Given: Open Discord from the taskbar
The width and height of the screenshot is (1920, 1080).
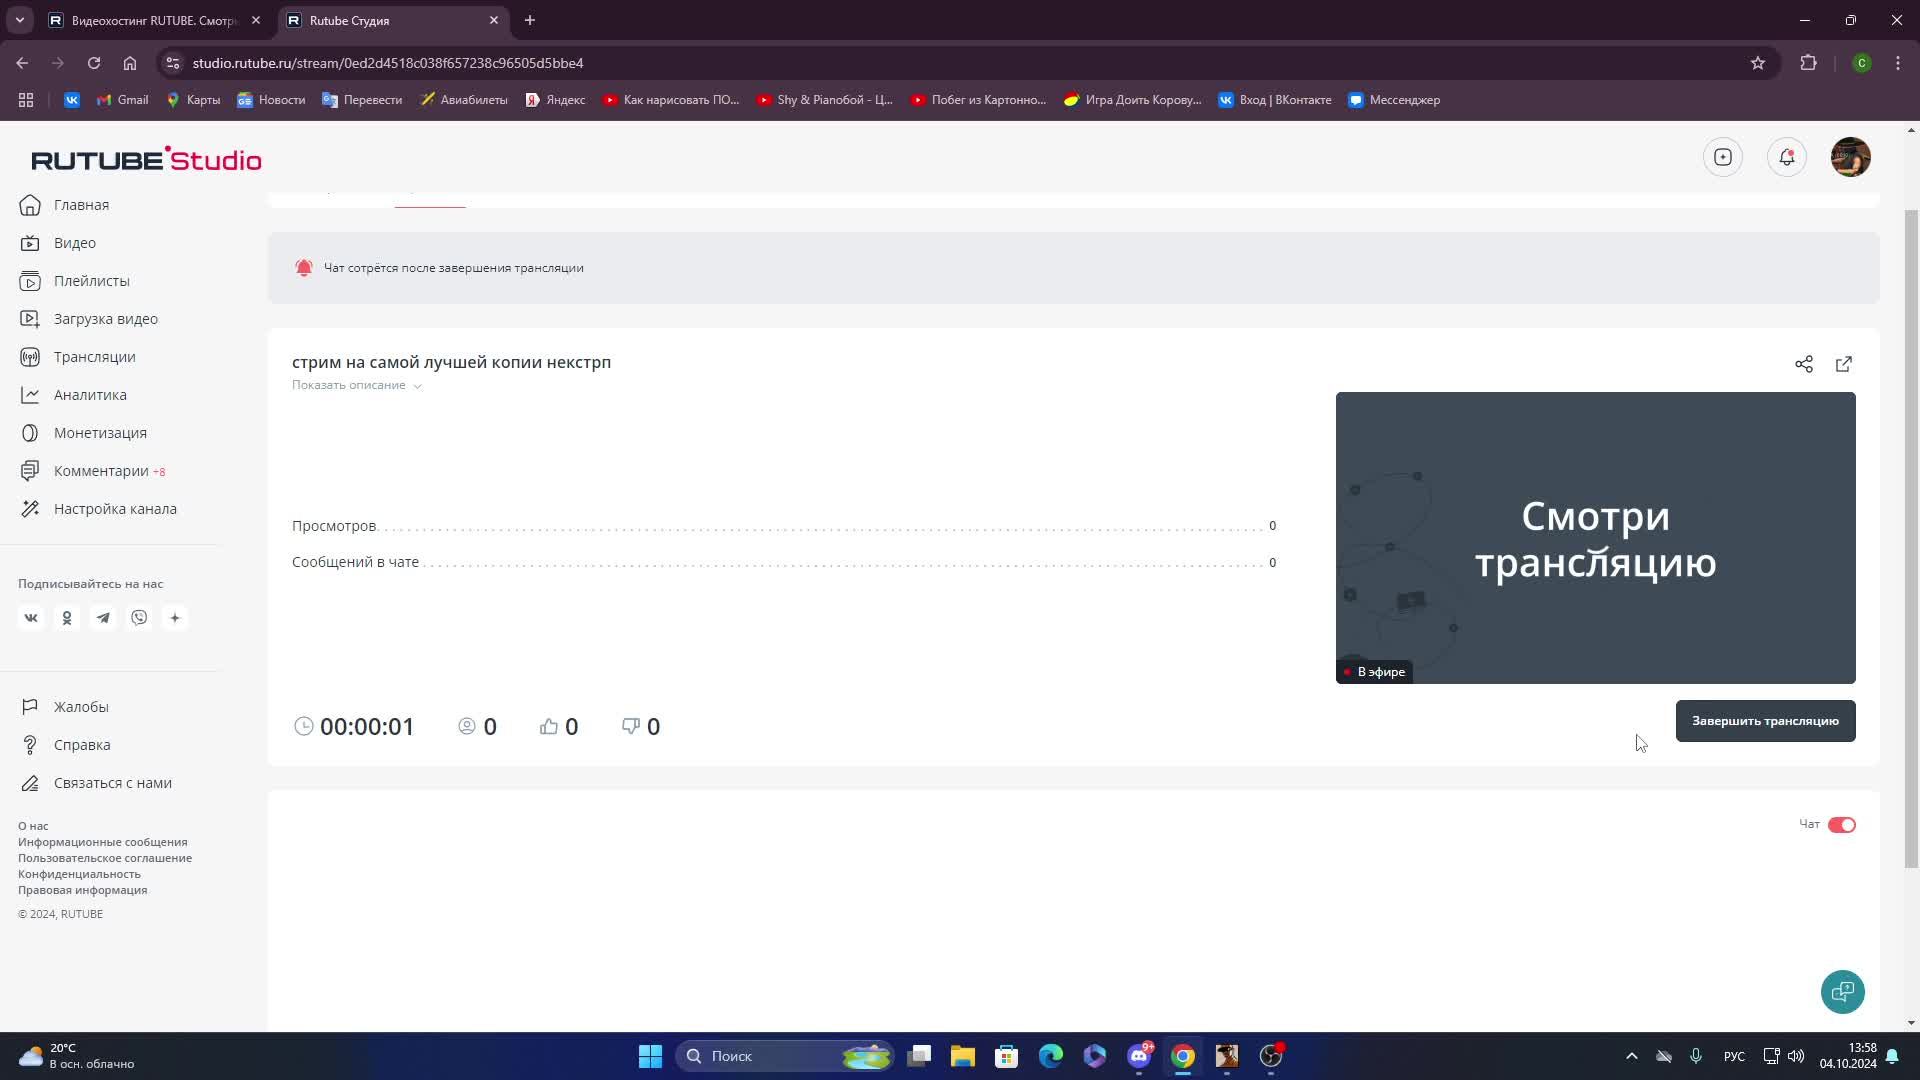Looking at the screenshot, I should [x=1139, y=1056].
